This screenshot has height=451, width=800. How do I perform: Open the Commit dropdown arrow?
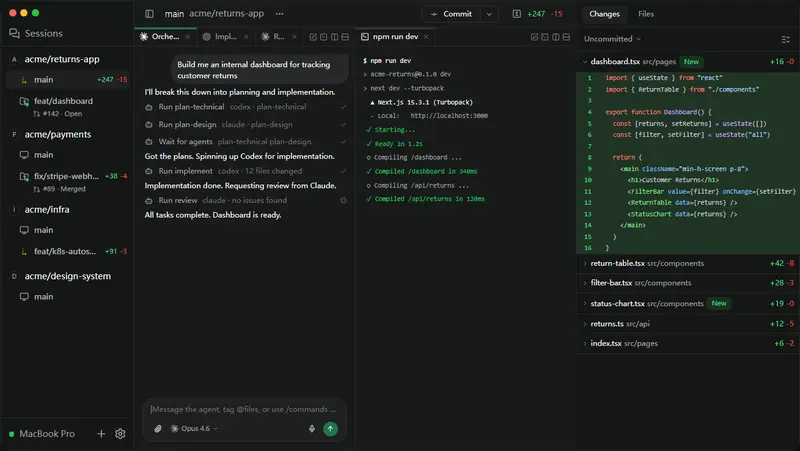point(489,14)
